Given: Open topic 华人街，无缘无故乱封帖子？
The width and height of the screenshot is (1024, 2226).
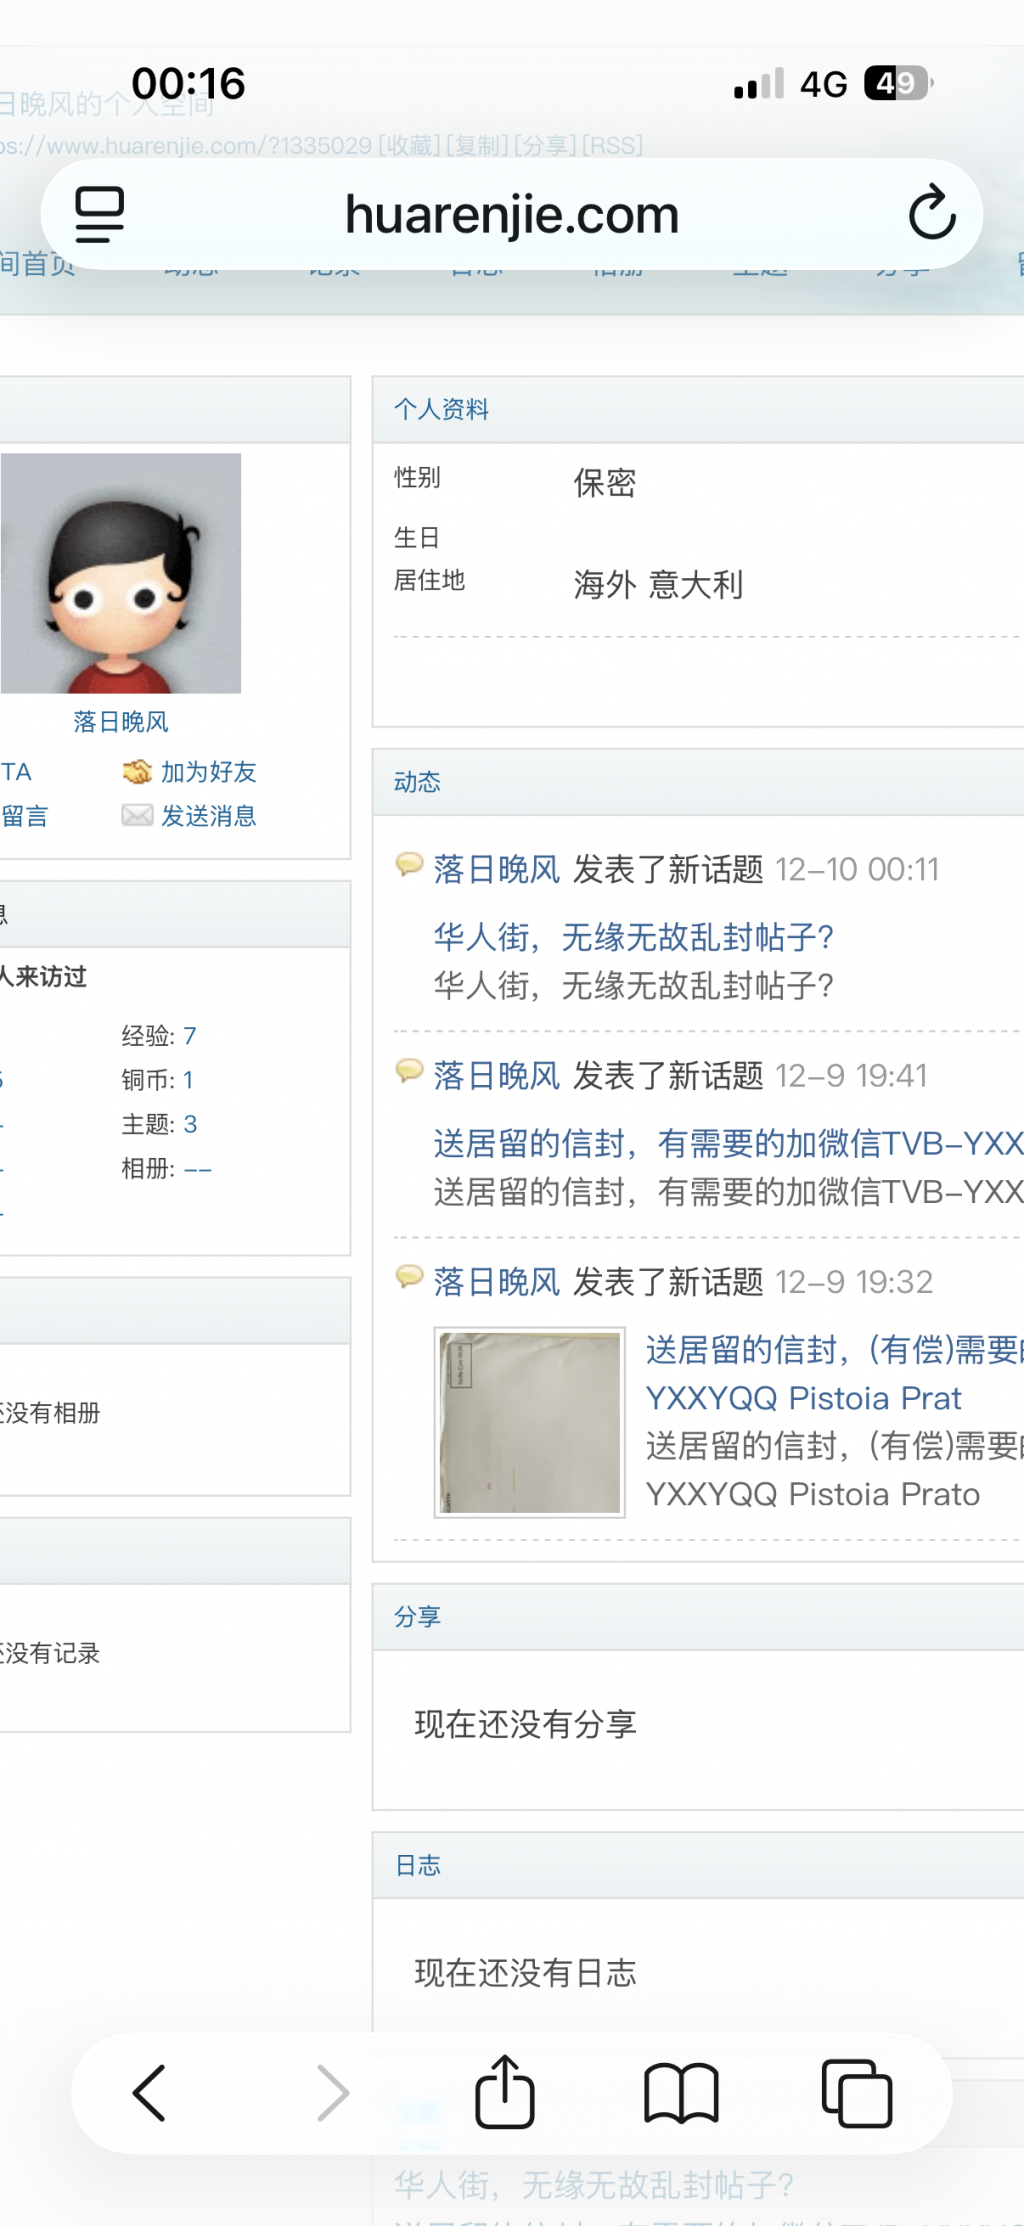Looking at the screenshot, I should (634, 937).
